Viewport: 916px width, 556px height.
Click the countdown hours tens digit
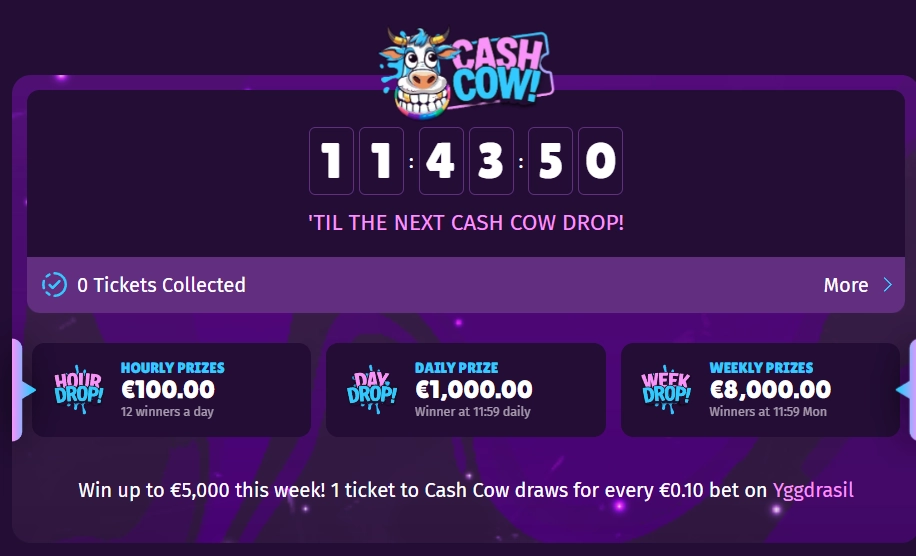331,161
